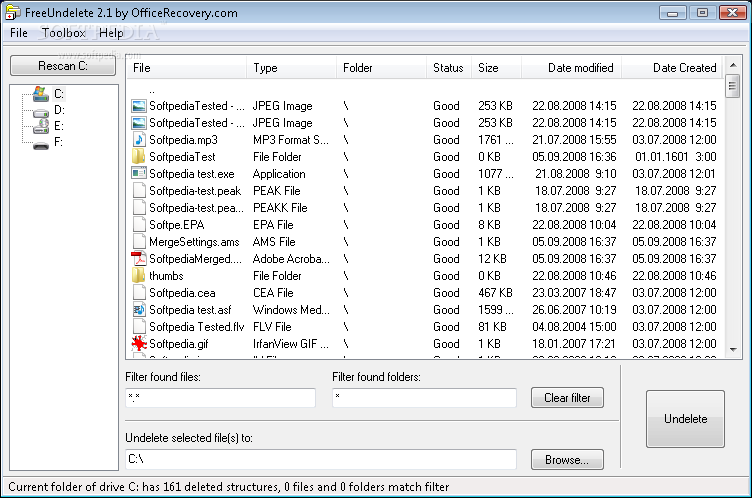Click the status bar deleted structures message
Image resolution: width=752 pixels, height=498 pixels.
(x=229, y=487)
